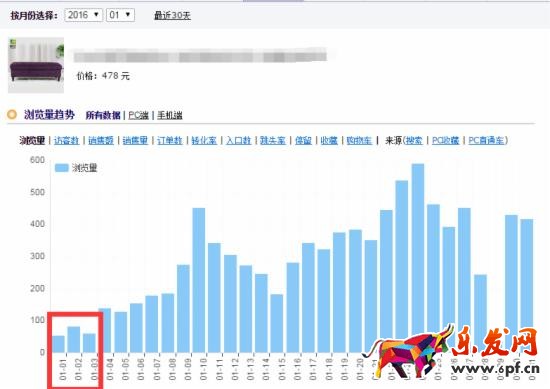Click the tall bar for 01-10
Viewport: 550px width, 389px height.
tap(199, 280)
